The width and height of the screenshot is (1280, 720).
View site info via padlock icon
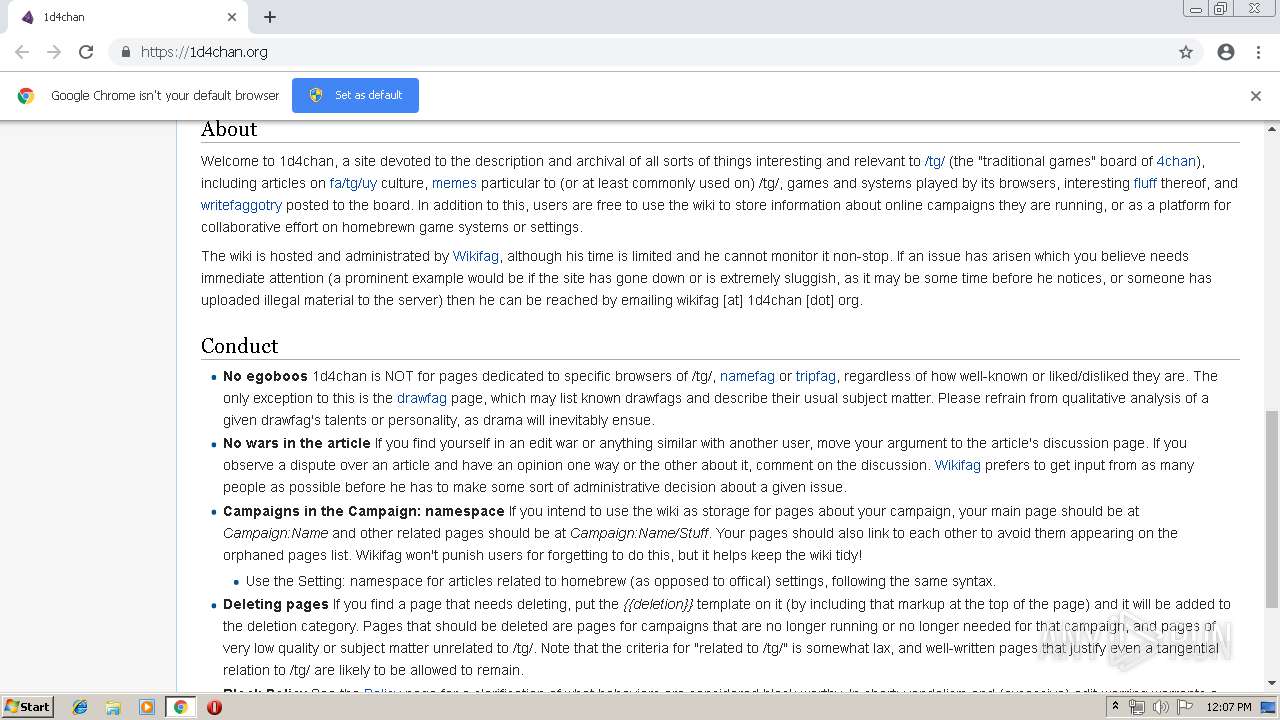[x=125, y=52]
